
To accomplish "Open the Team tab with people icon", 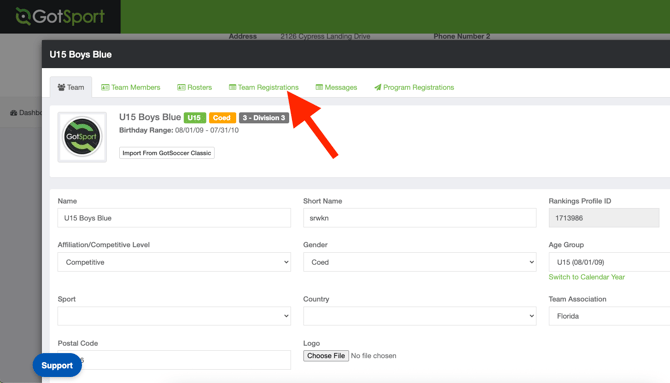I will 71,87.
